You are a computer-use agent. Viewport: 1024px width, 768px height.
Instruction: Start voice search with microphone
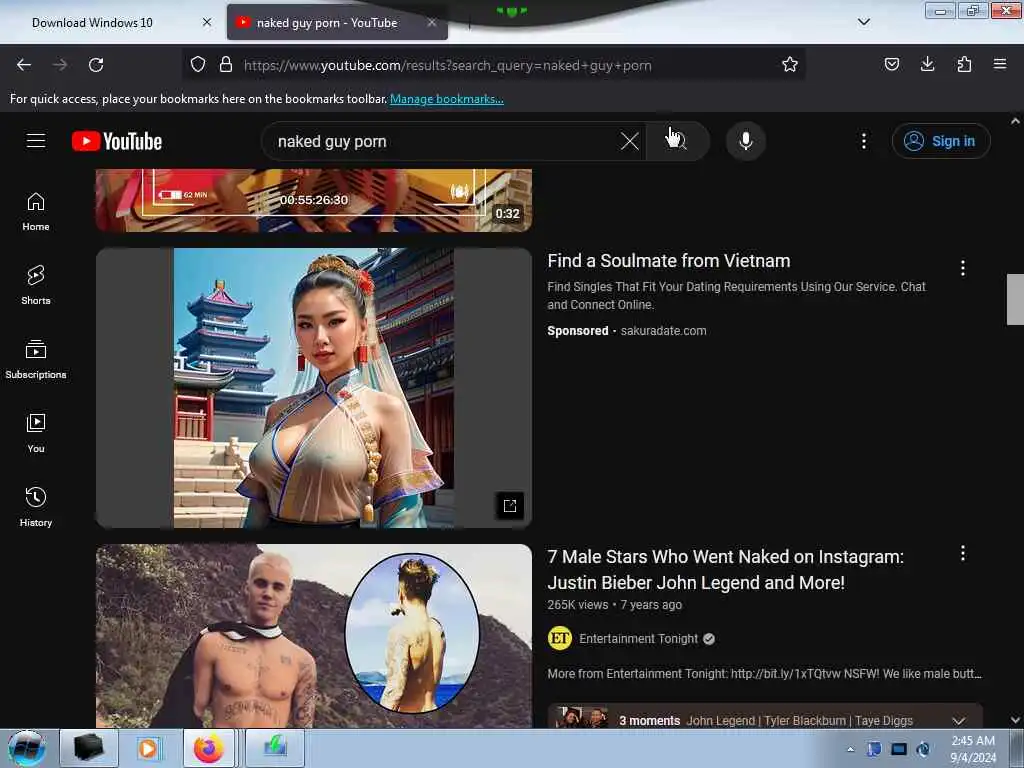pyautogui.click(x=746, y=141)
